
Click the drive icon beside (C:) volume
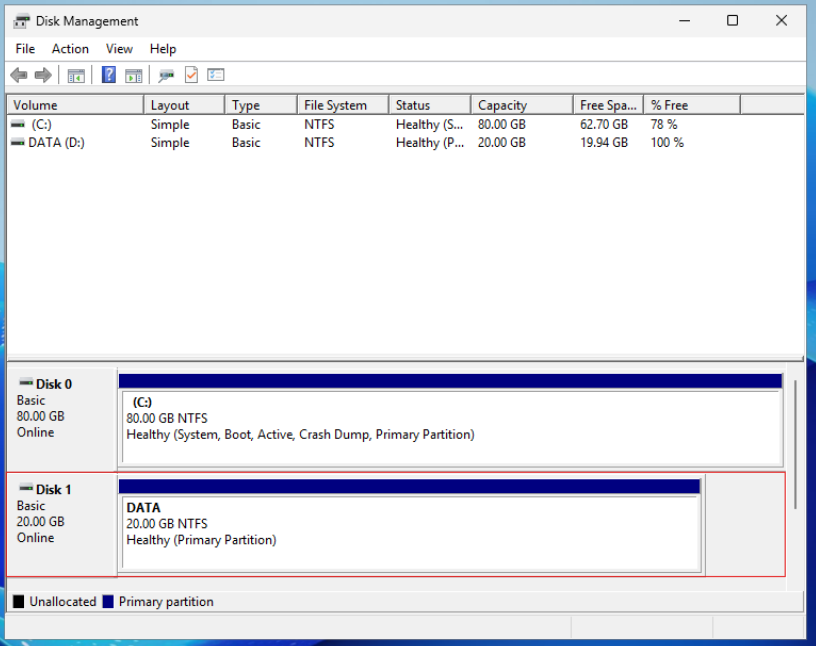pos(18,124)
